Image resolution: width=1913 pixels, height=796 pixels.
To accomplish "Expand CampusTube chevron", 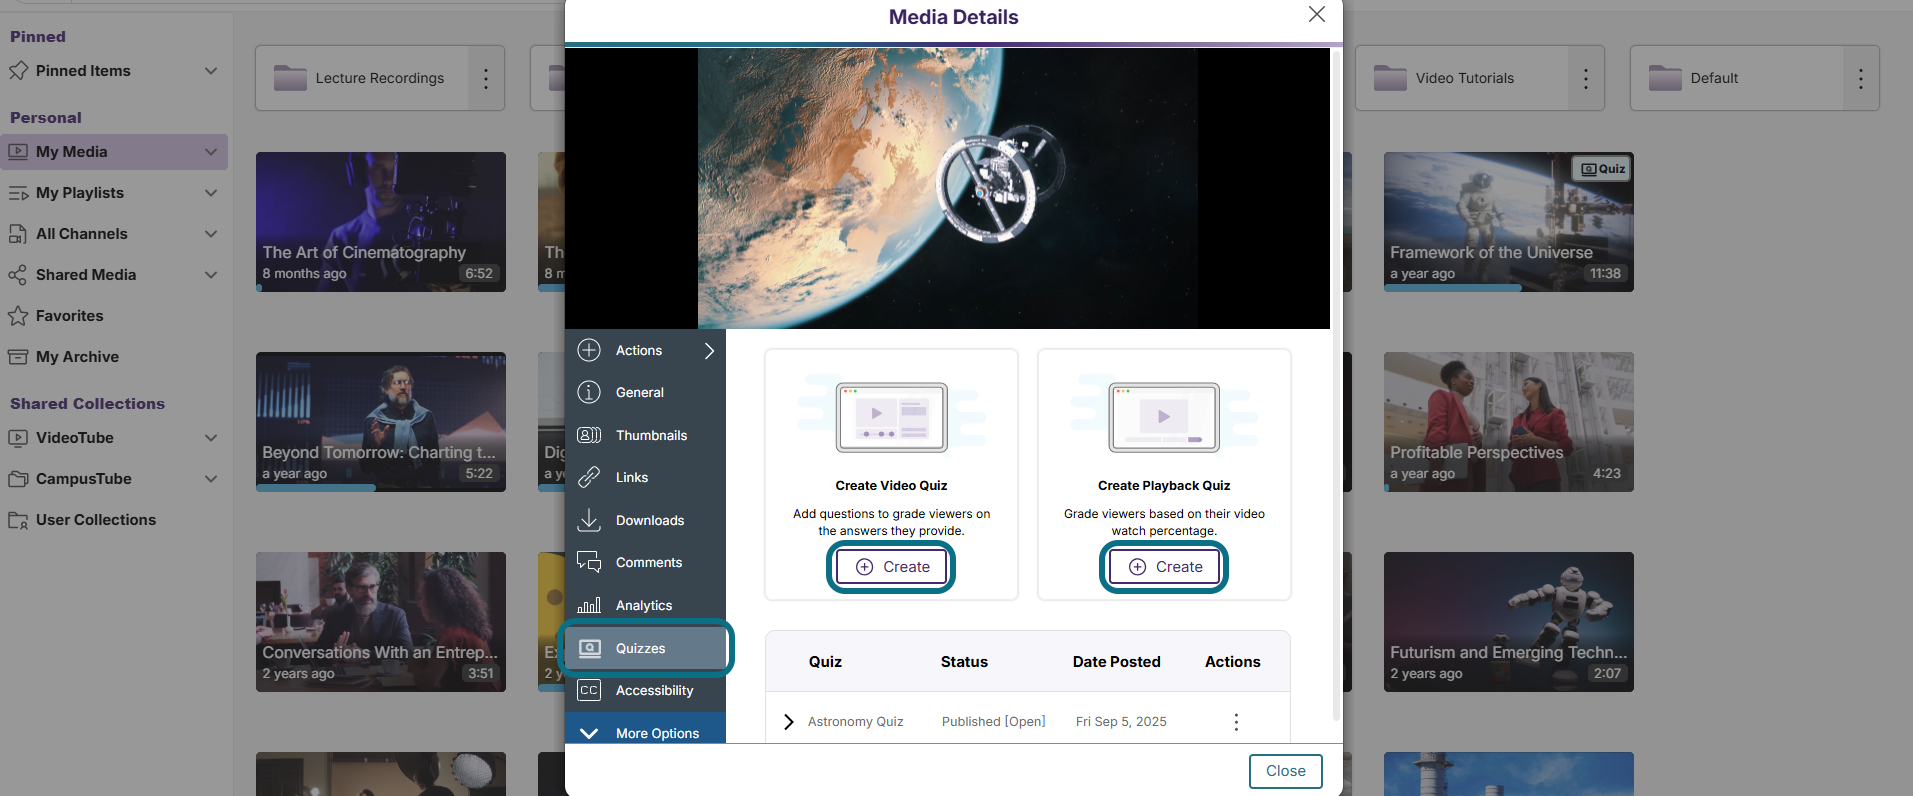I will click(x=211, y=479).
